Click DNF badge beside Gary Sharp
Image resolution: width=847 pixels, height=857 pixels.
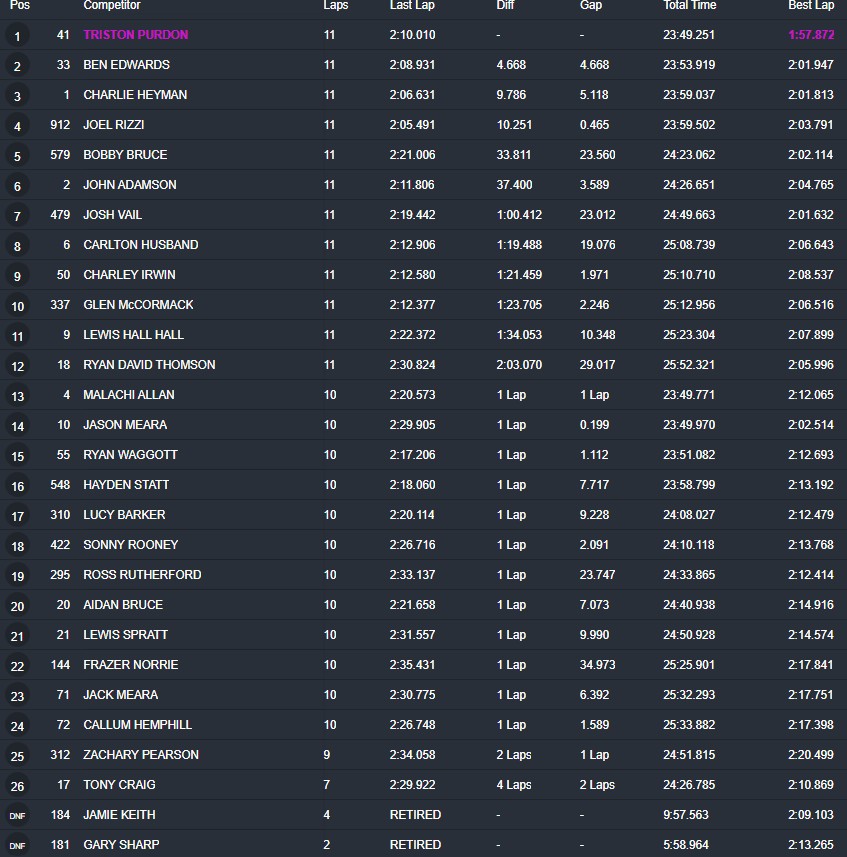tap(17, 846)
